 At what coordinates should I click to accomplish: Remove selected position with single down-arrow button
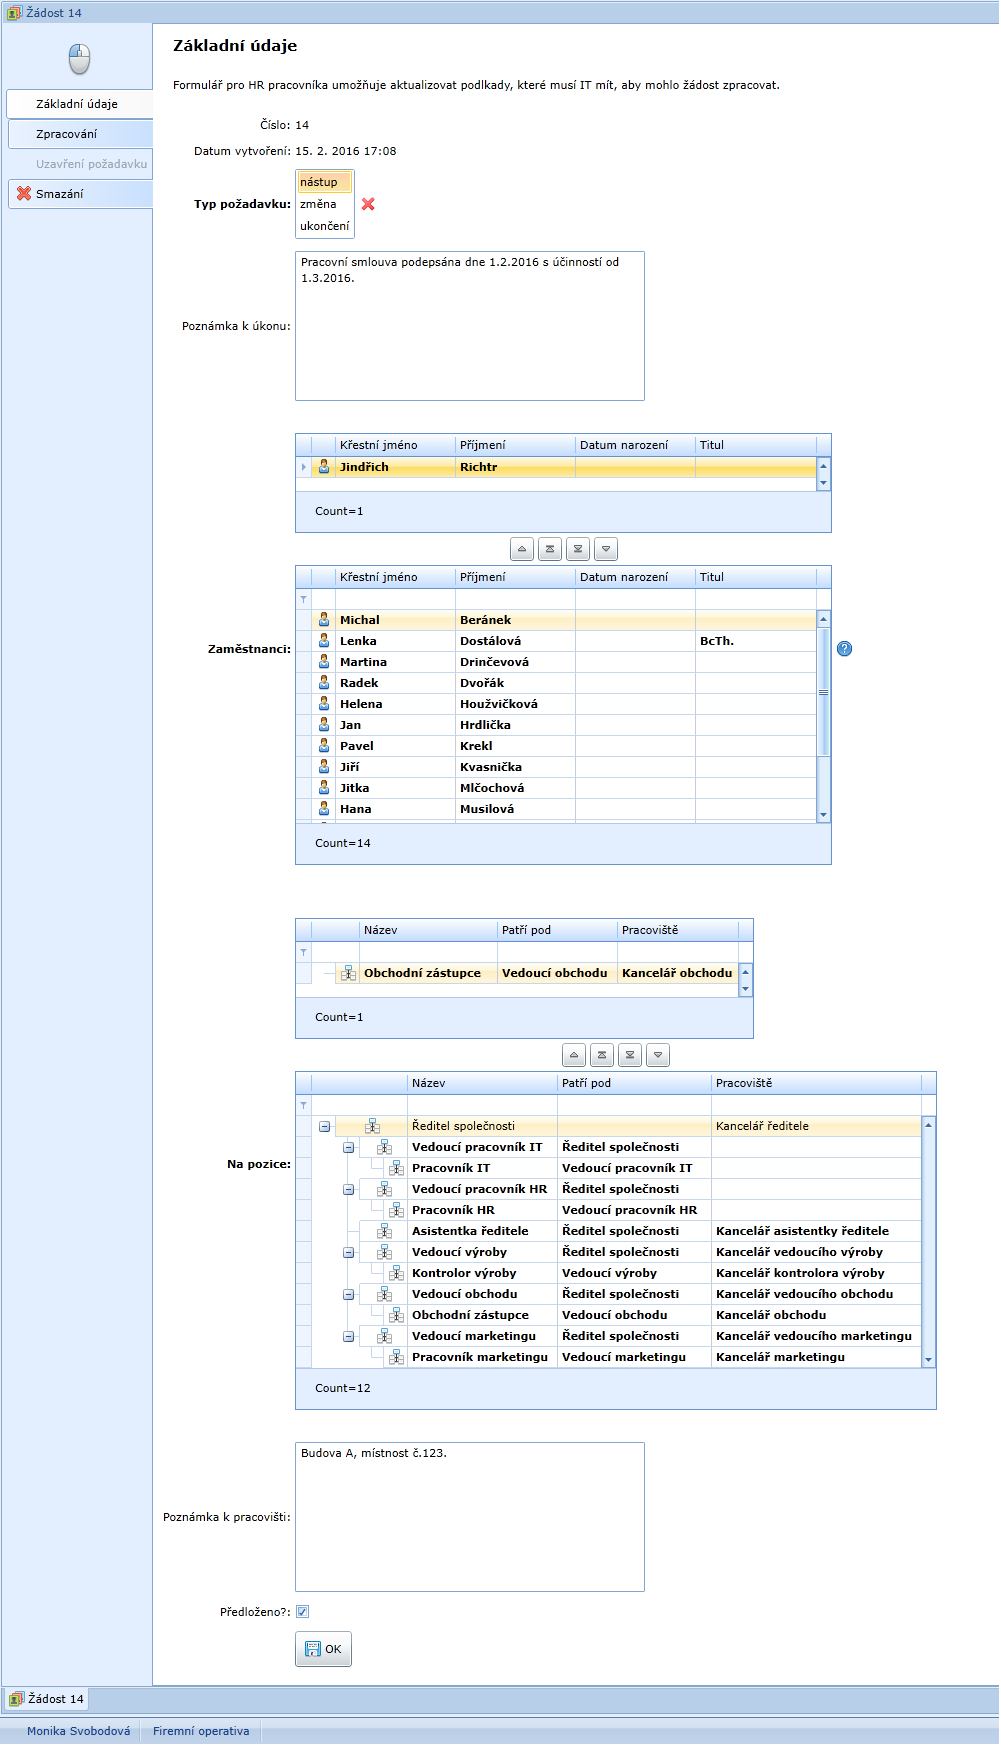click(x=658, y=1055)
